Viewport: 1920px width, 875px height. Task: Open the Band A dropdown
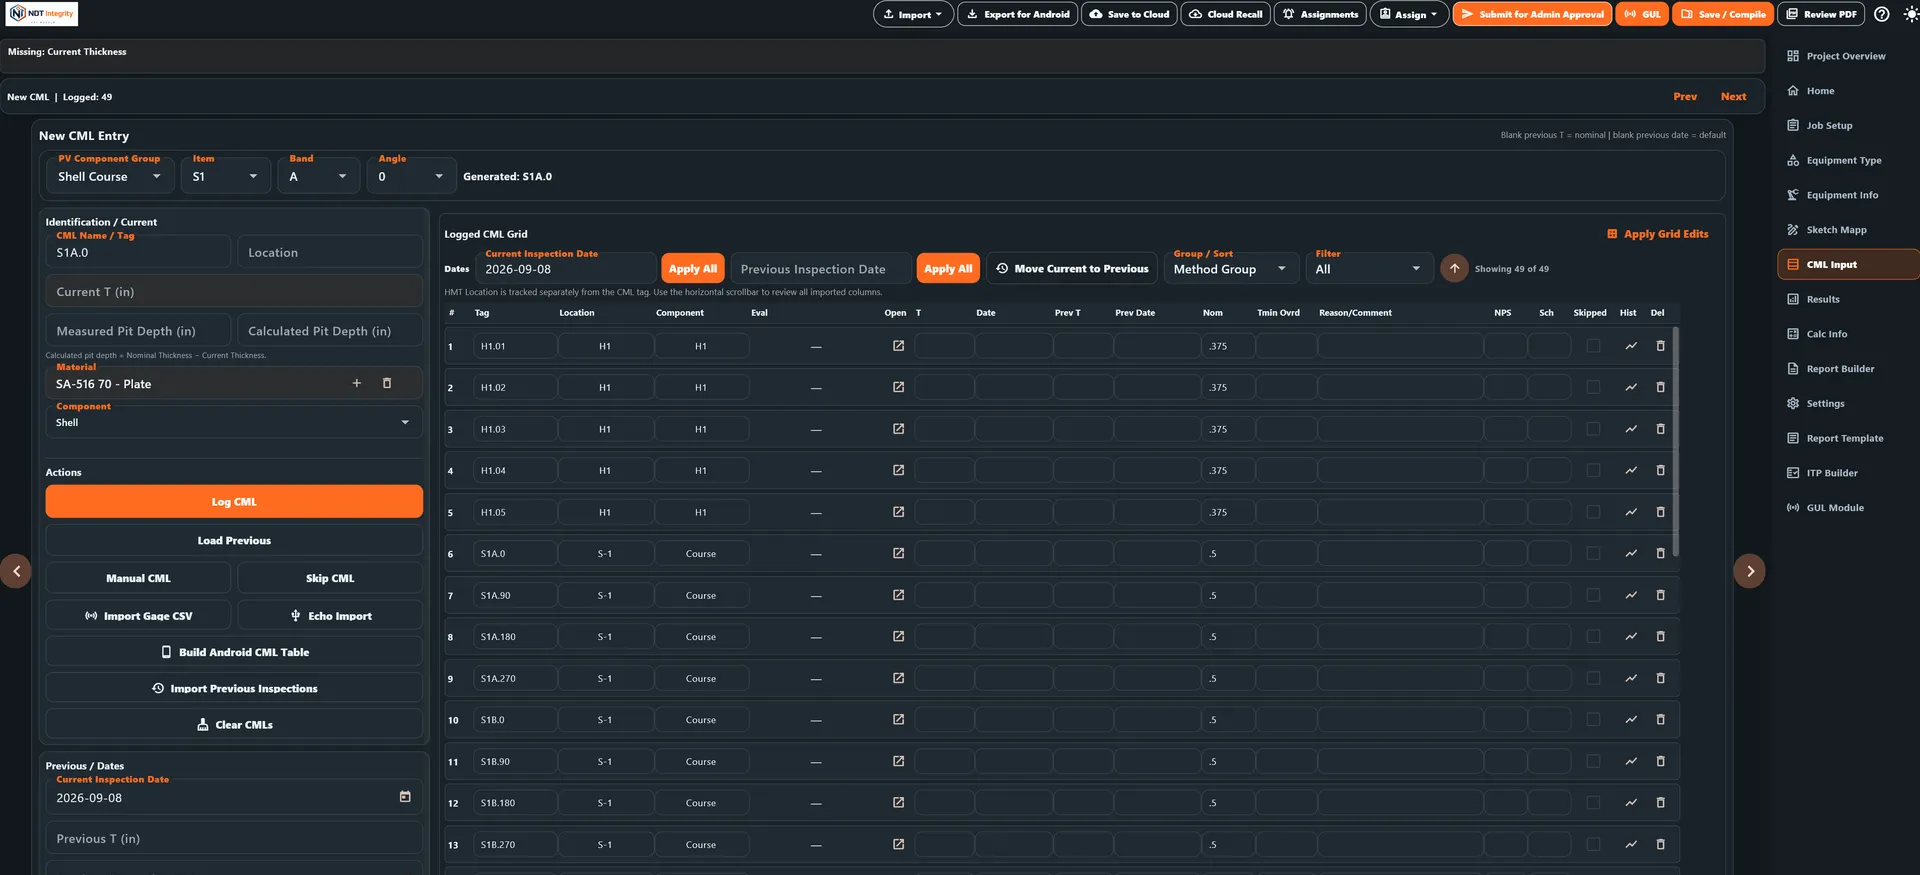coord(319,176)
